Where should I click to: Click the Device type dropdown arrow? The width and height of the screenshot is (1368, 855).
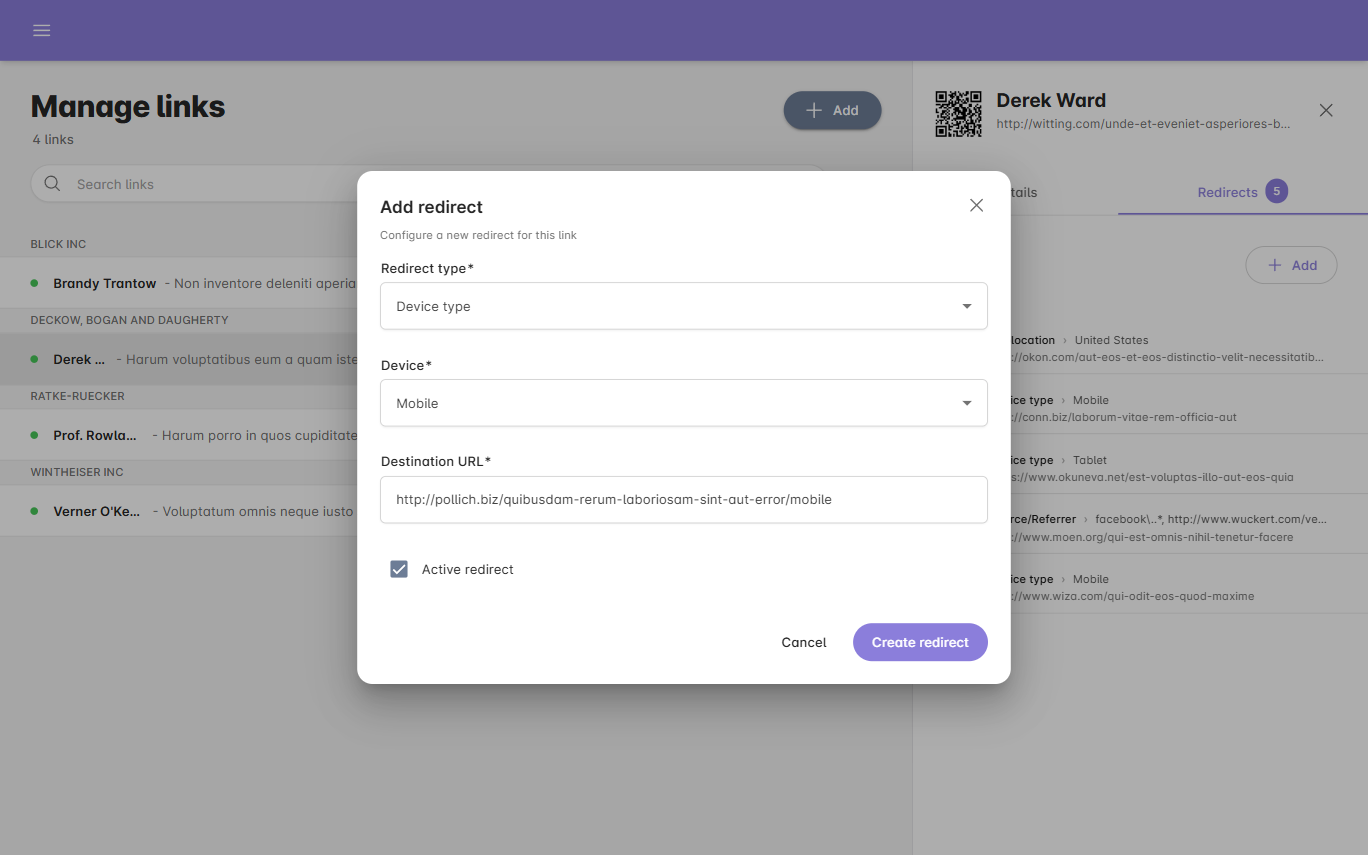pos(967,306)
